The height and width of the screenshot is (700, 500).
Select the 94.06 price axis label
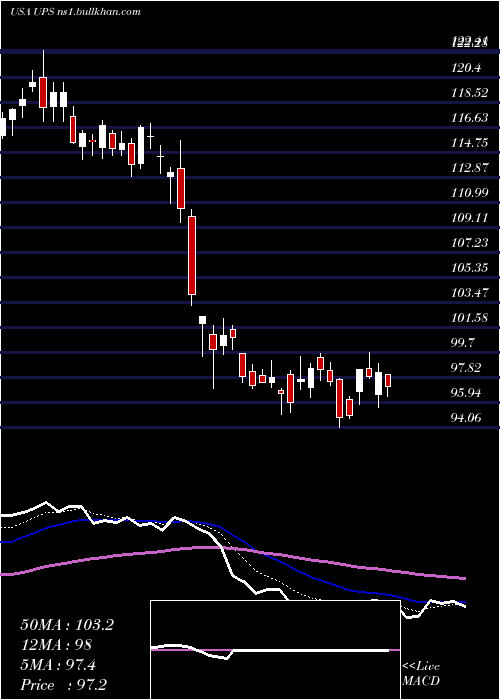pyautogui.click(x=468, y=418)
